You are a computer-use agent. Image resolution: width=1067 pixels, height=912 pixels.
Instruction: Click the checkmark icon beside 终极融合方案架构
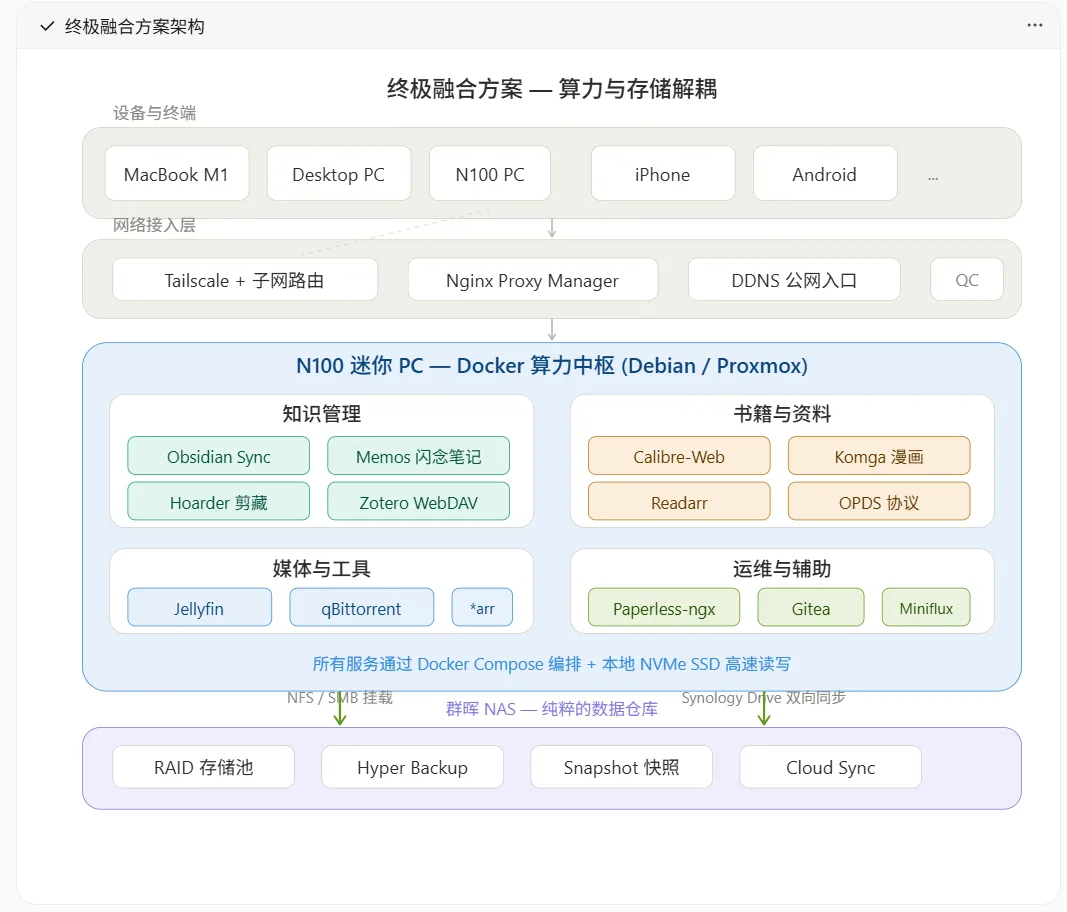[47, 27]
